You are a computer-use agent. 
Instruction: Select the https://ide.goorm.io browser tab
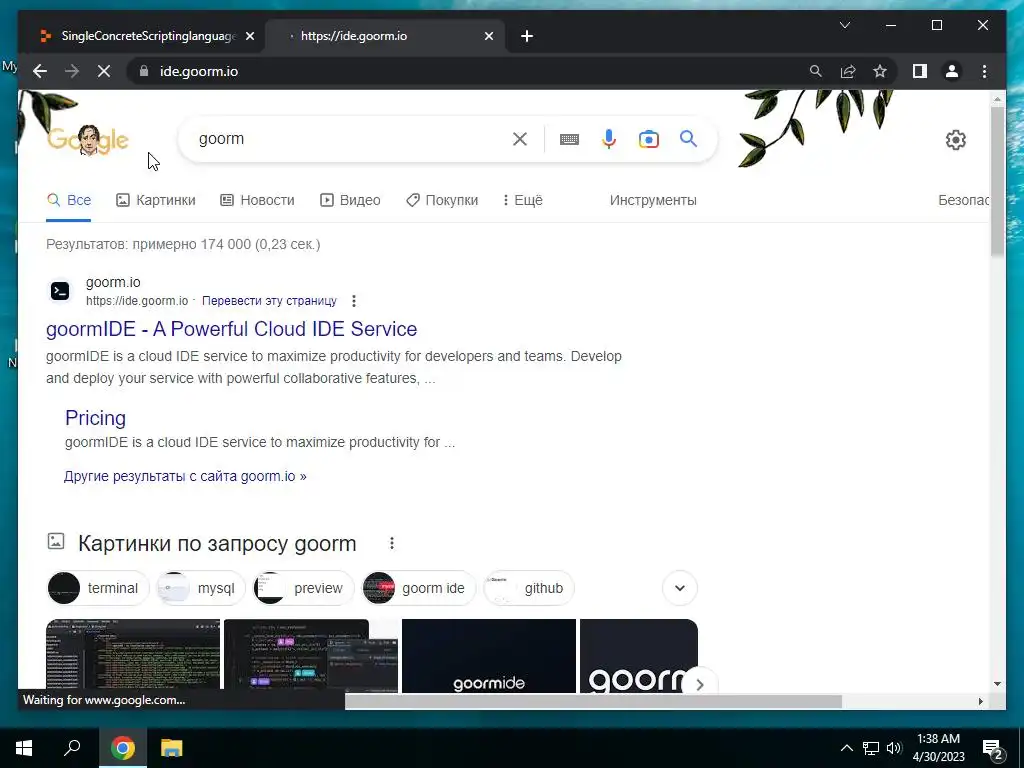[x=385, y=36]
